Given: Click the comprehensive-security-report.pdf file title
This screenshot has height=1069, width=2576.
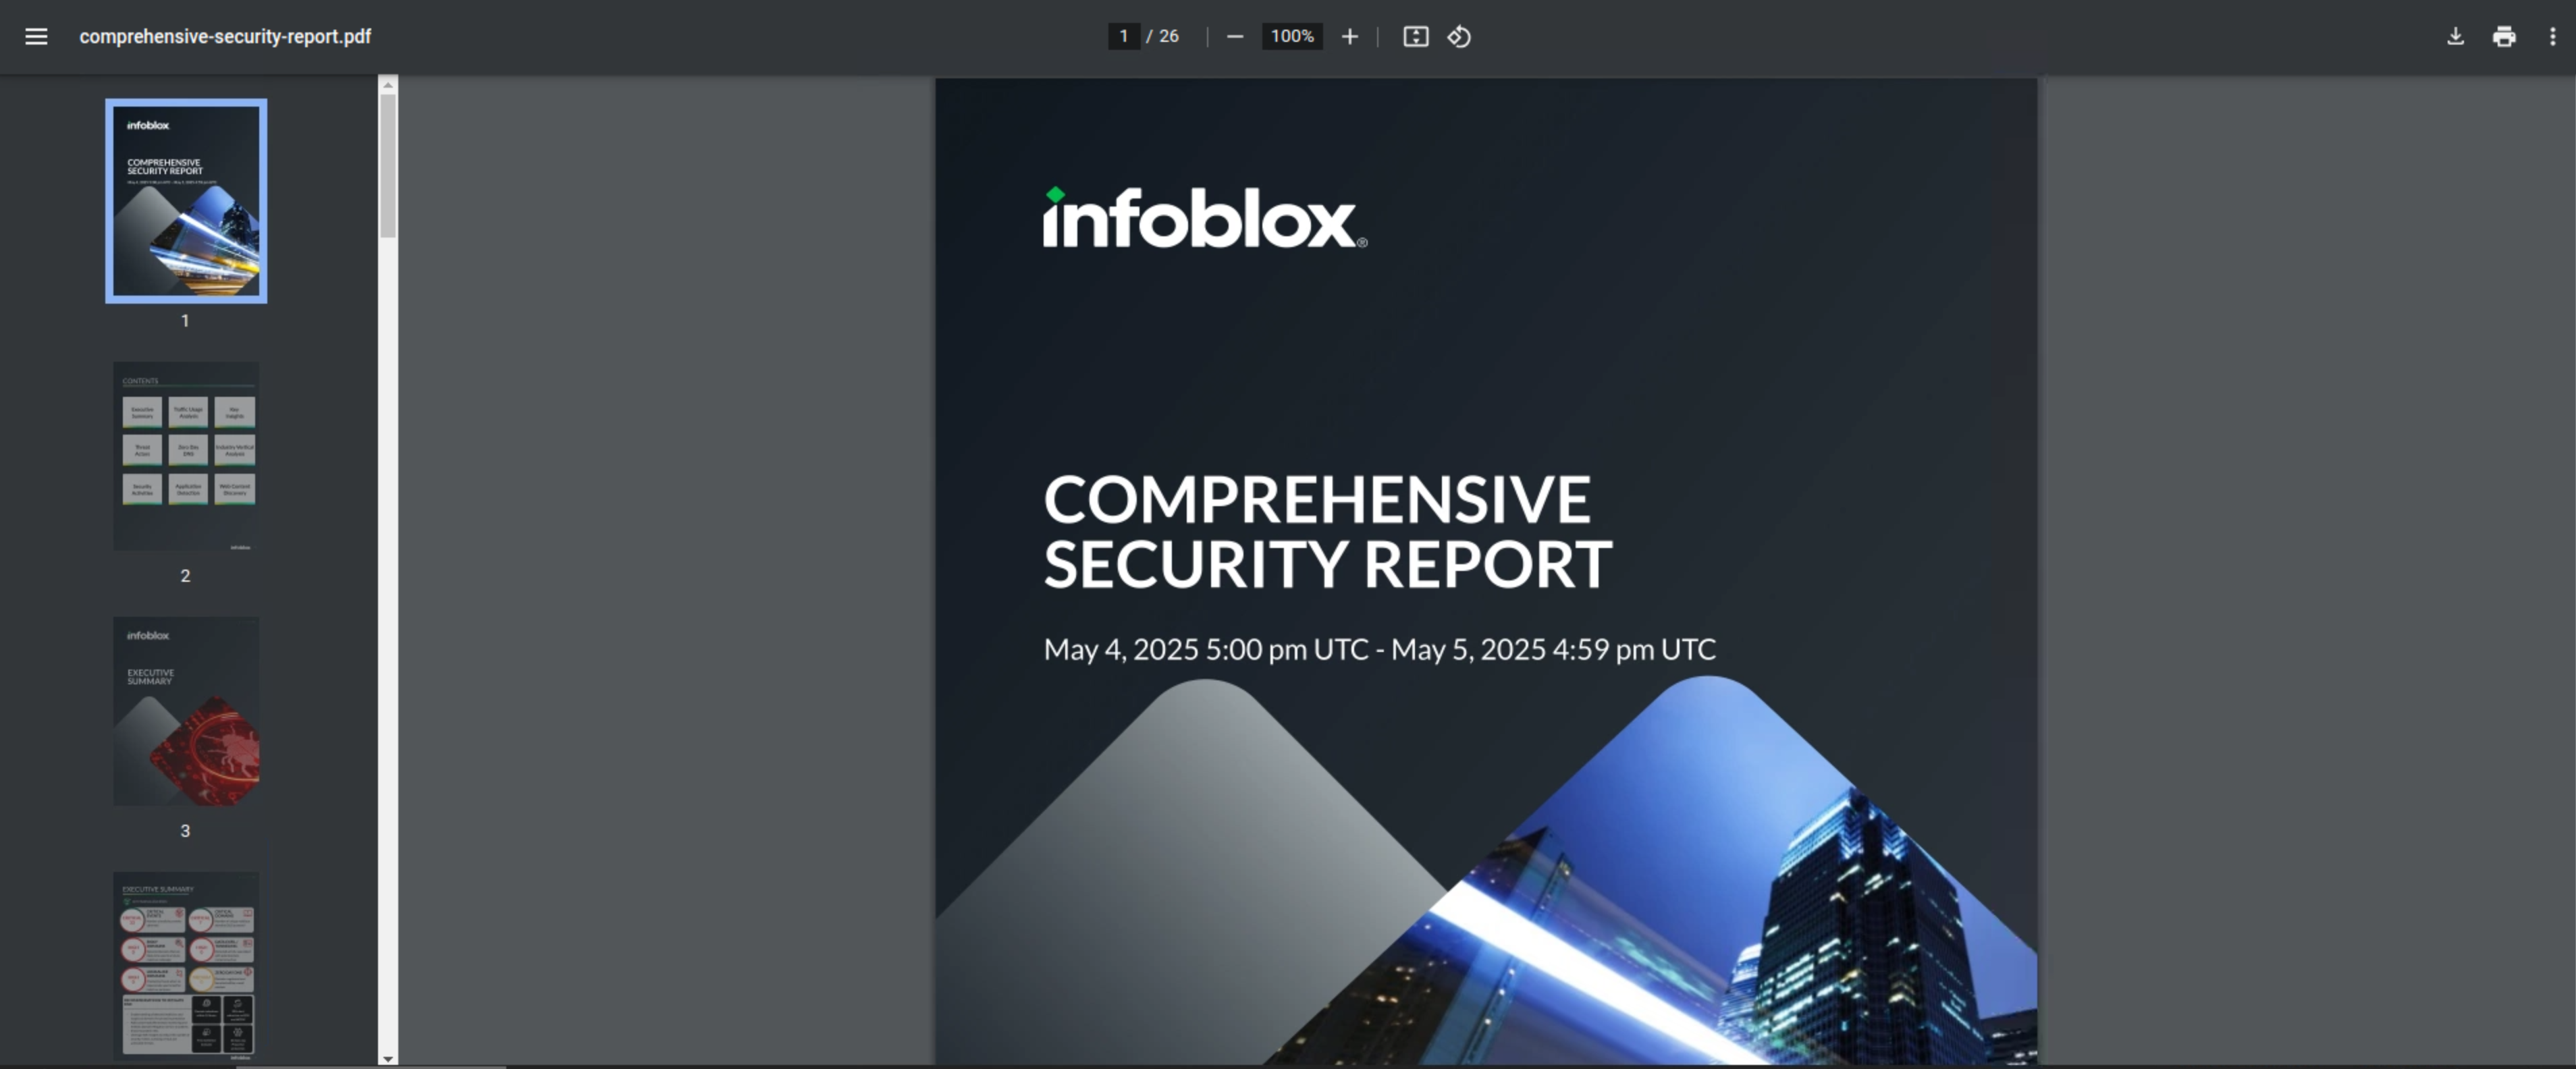Looking at the screenshot, I should [x=225, y=37].
